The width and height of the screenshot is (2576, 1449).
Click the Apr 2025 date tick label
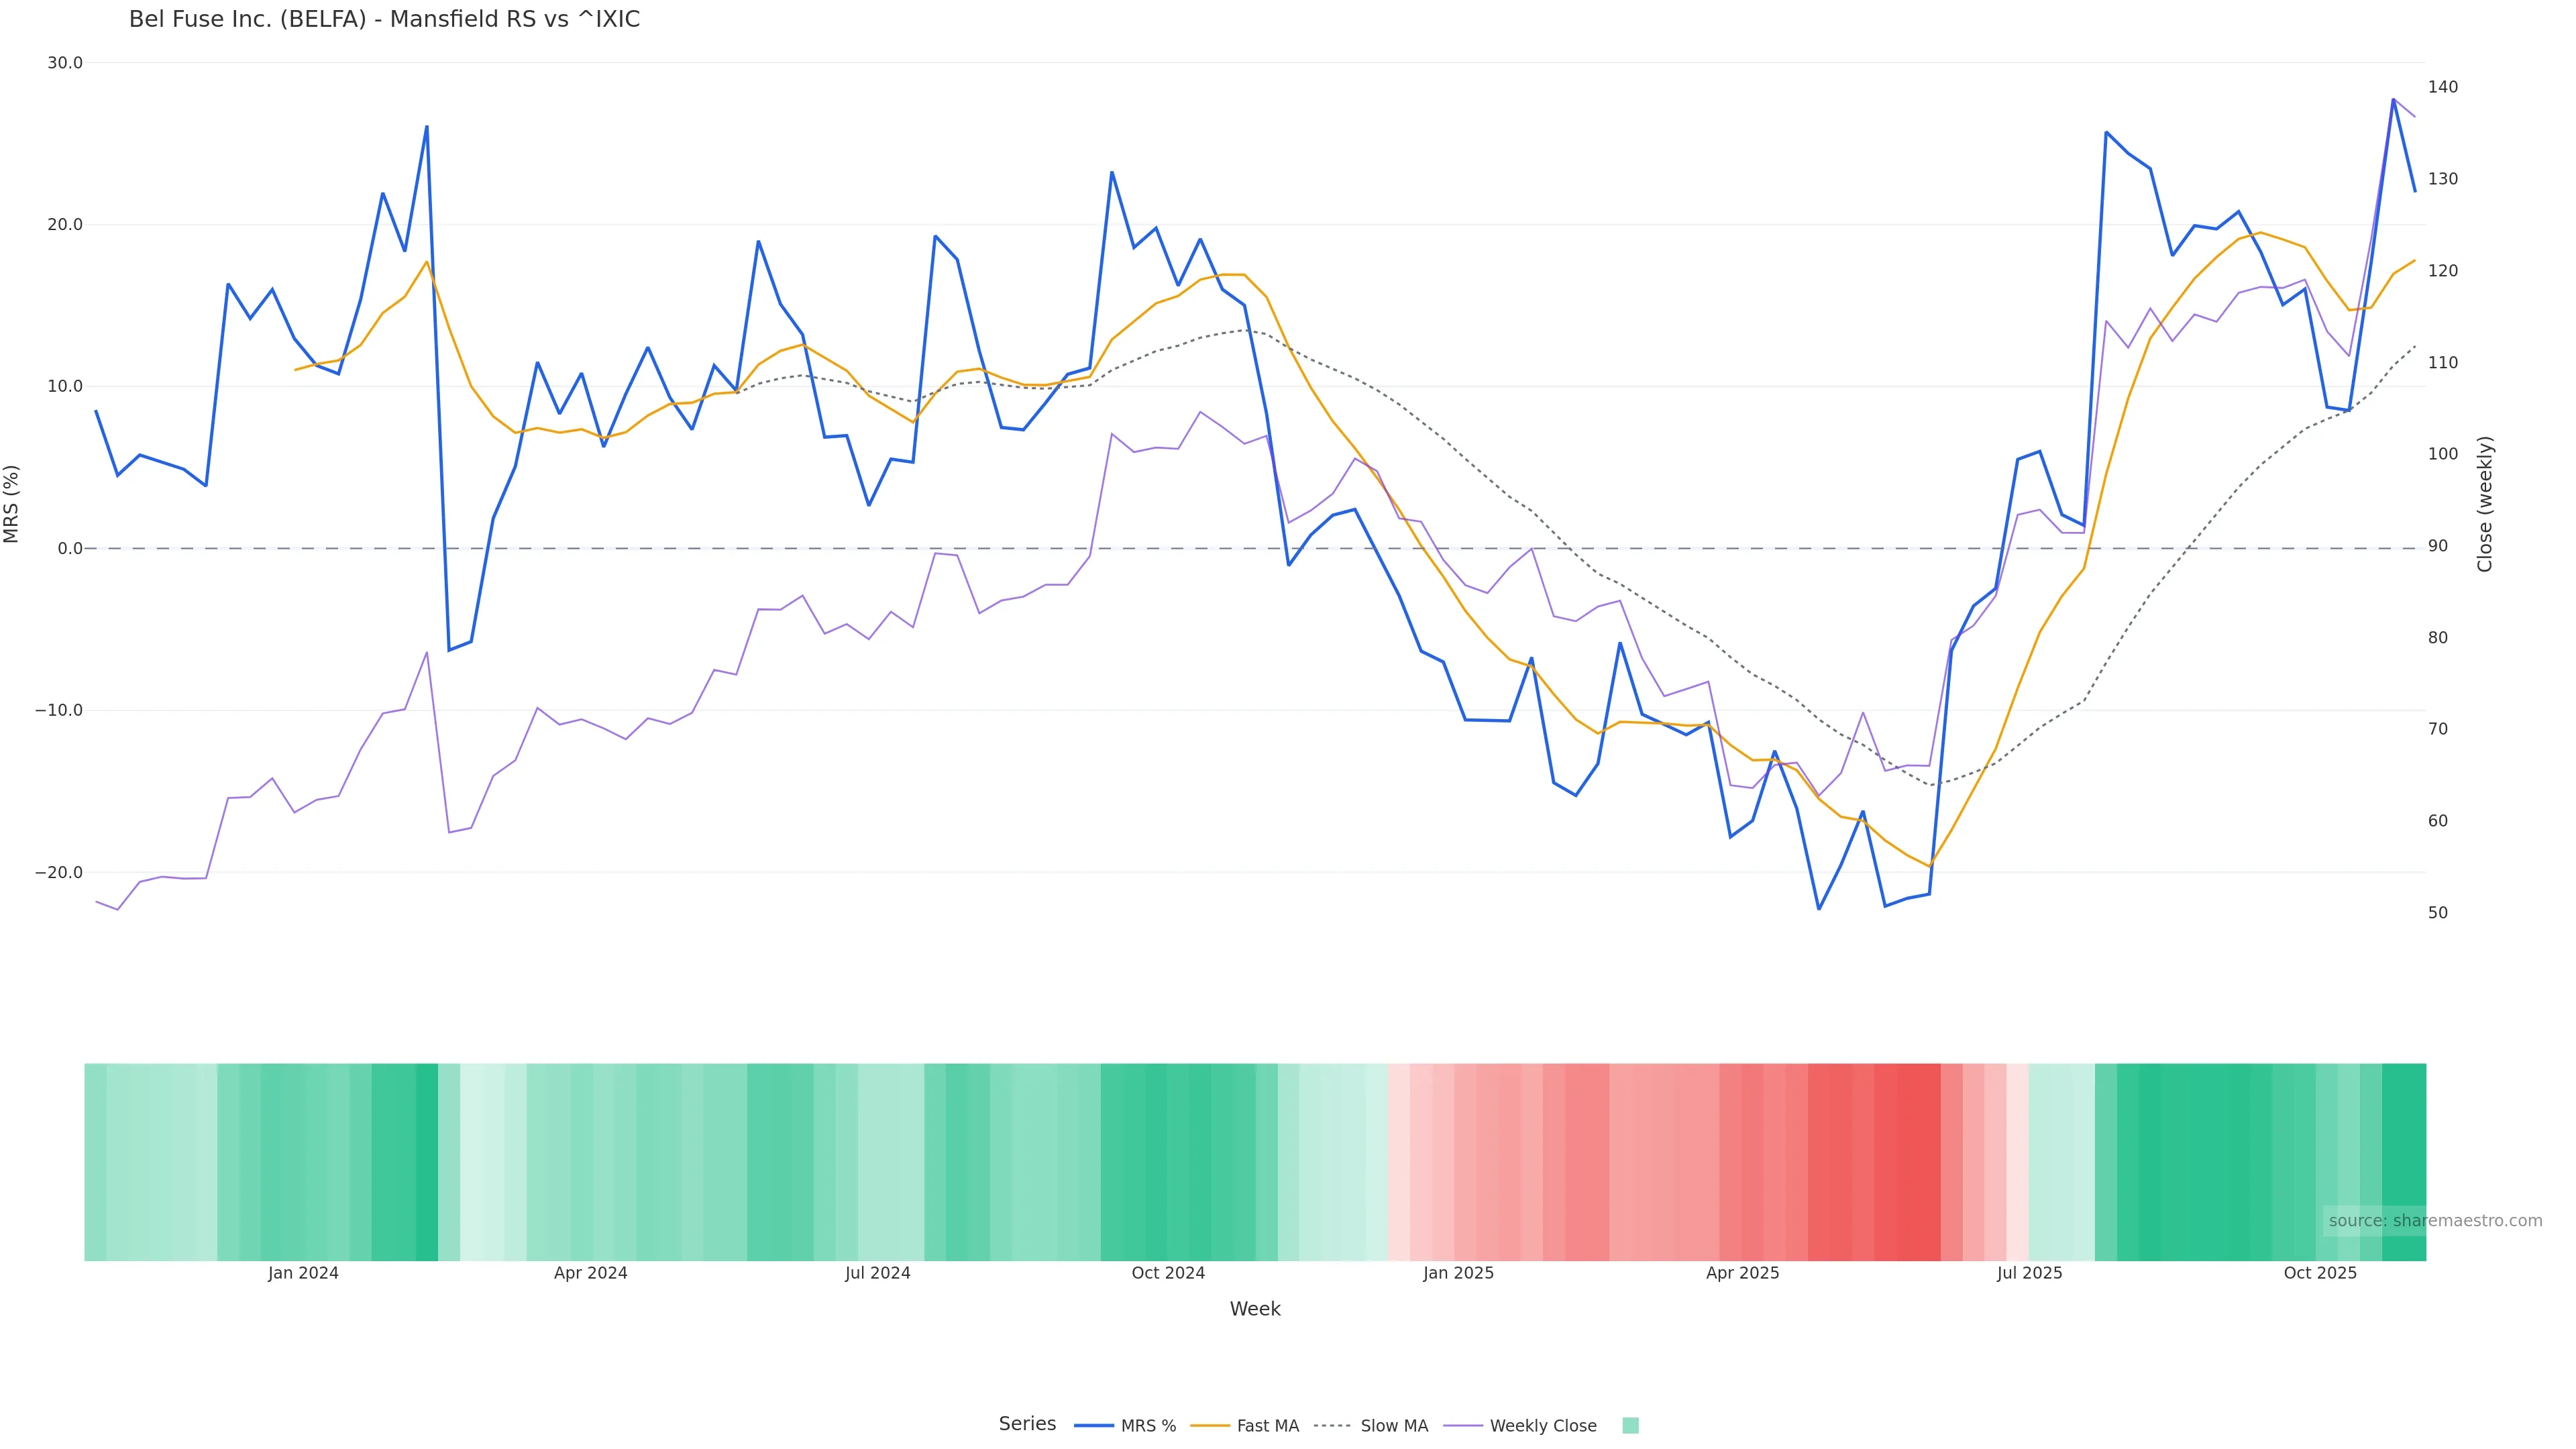tap(1742, 1273)
